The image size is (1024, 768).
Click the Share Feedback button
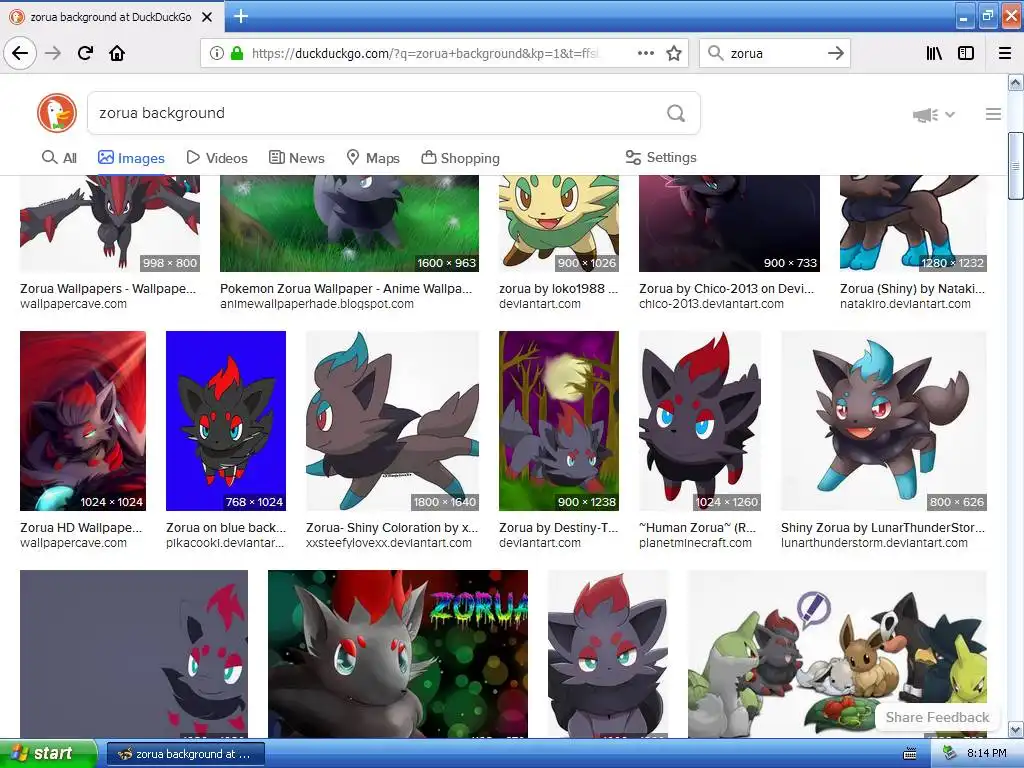[937, 717]
